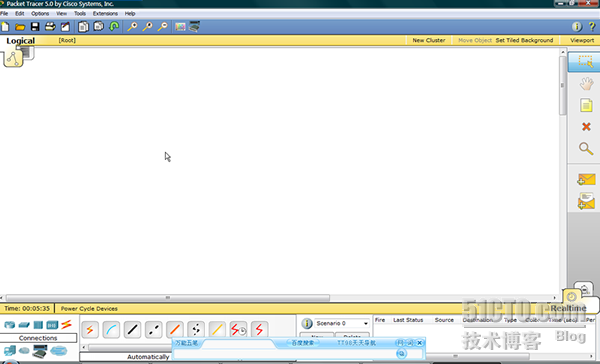
Task: Click Set Tiled Background
Action: [524, 40]
